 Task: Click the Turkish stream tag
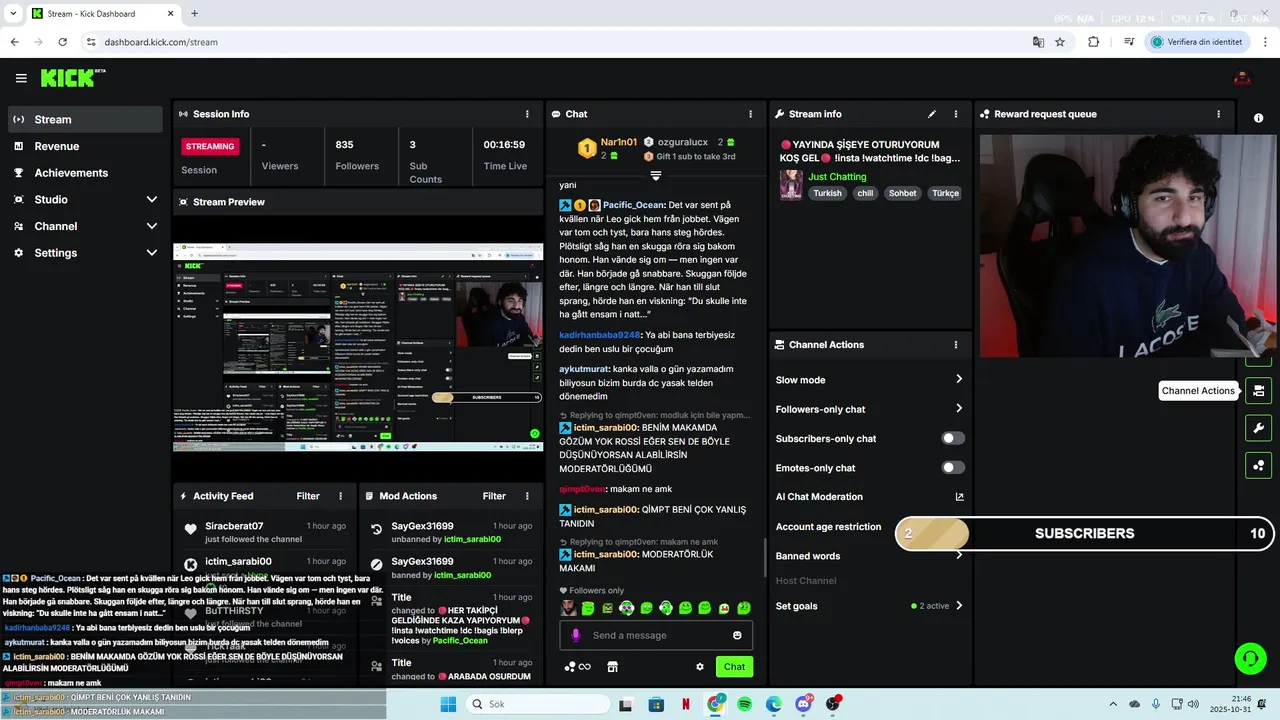click(x=827, y=193)
